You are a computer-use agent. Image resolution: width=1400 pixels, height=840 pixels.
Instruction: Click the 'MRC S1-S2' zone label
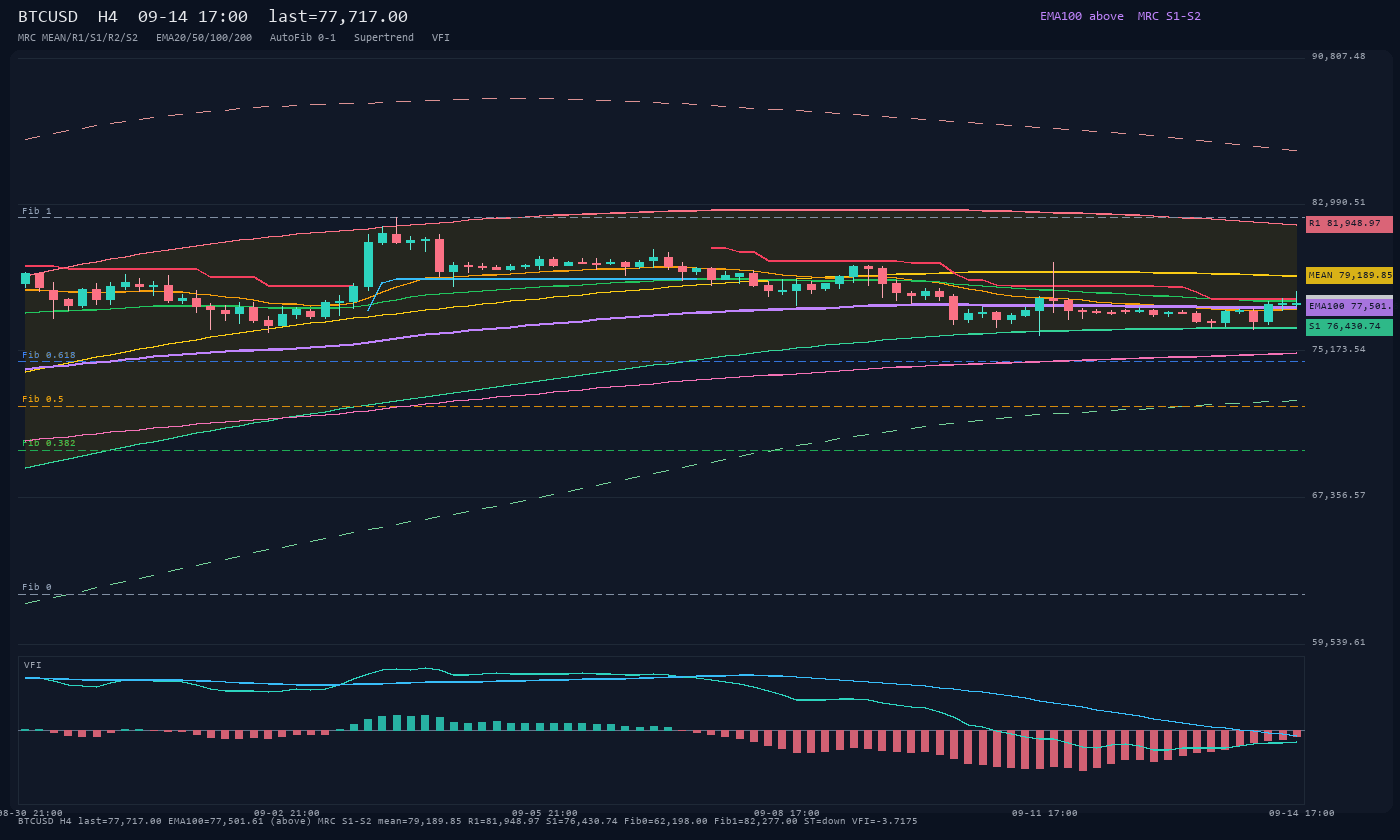pos(1169,16)
